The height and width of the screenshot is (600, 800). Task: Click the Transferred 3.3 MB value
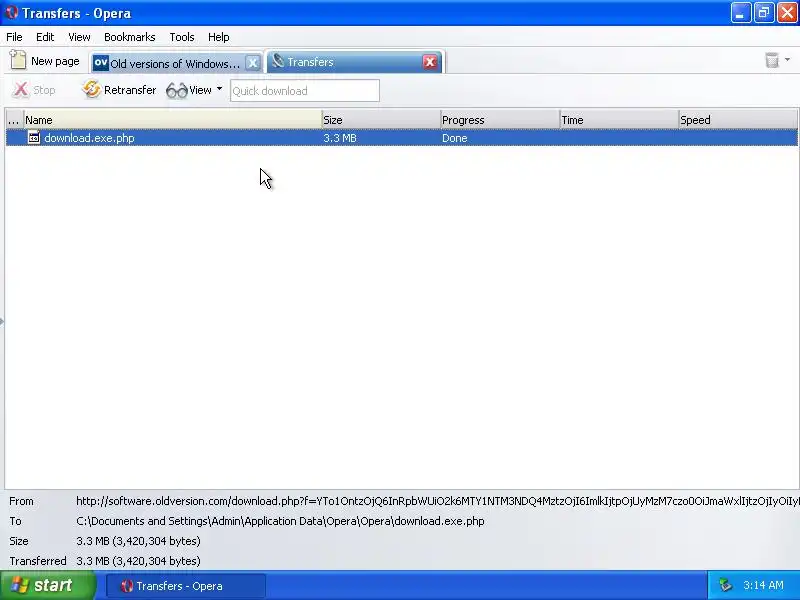pyautogui.click(x=138, y=561)
